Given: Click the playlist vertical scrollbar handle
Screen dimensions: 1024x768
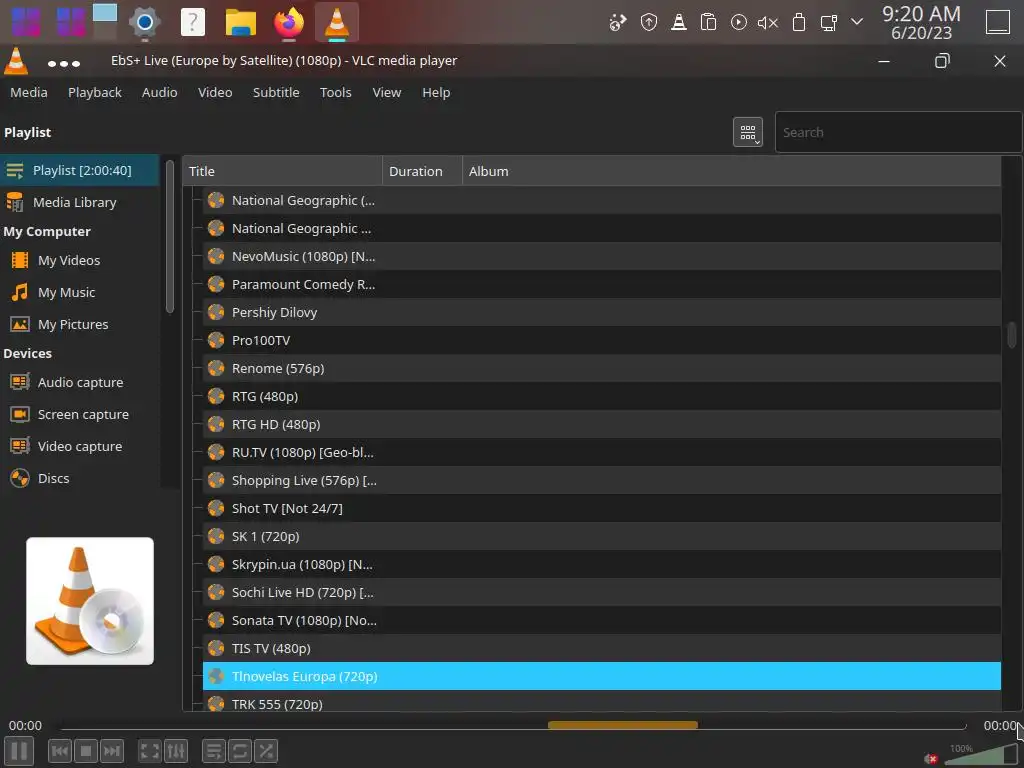Looking at the screenshot, I should [1012, 335].
